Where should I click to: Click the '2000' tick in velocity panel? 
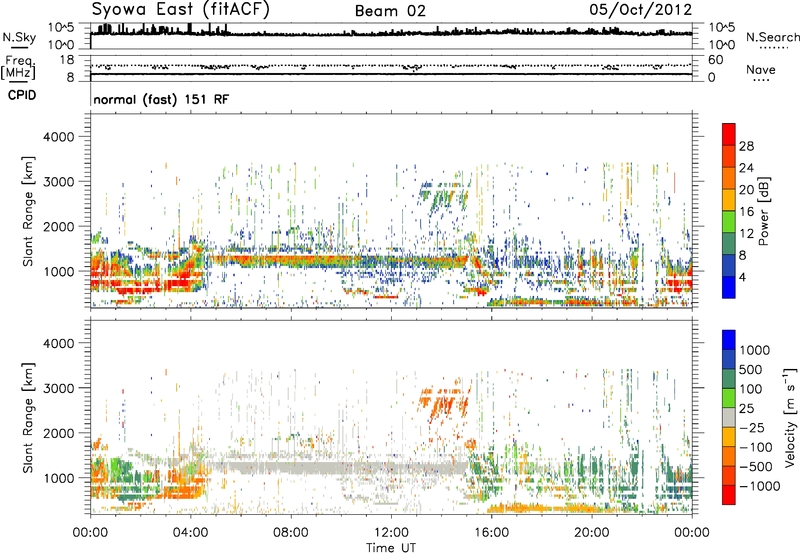point(59,433)
